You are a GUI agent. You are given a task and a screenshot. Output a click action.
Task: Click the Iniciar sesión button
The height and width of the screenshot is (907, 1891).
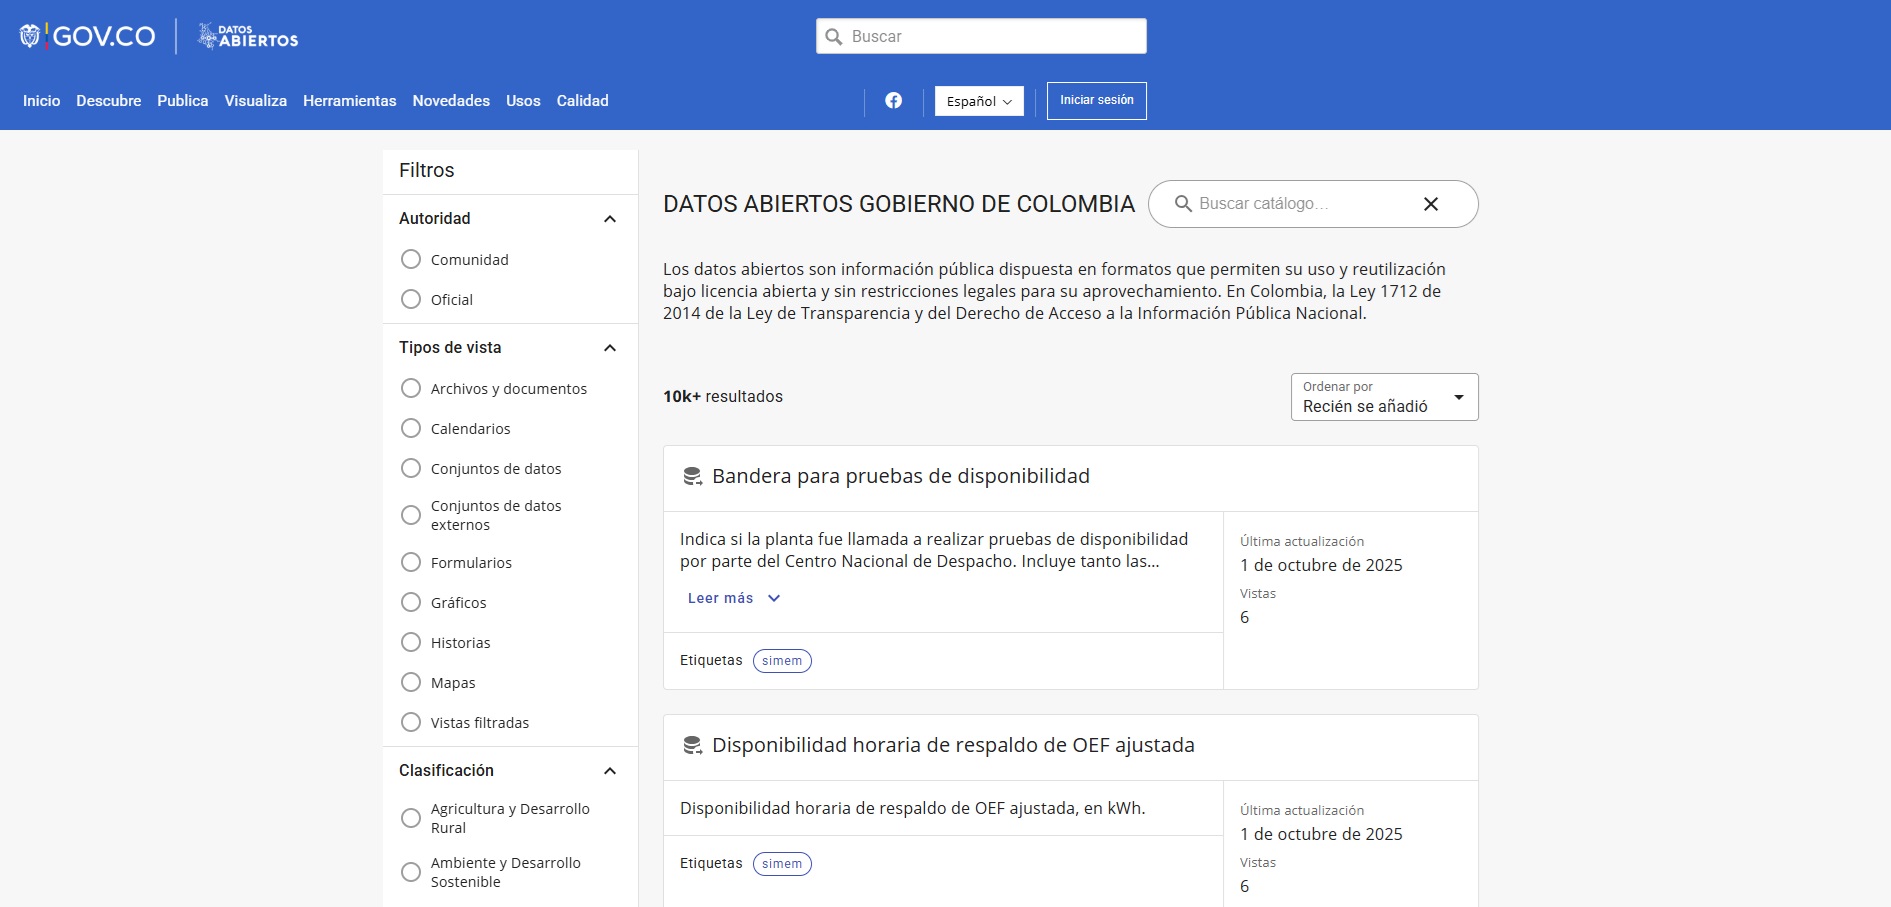pos(1096,101)
